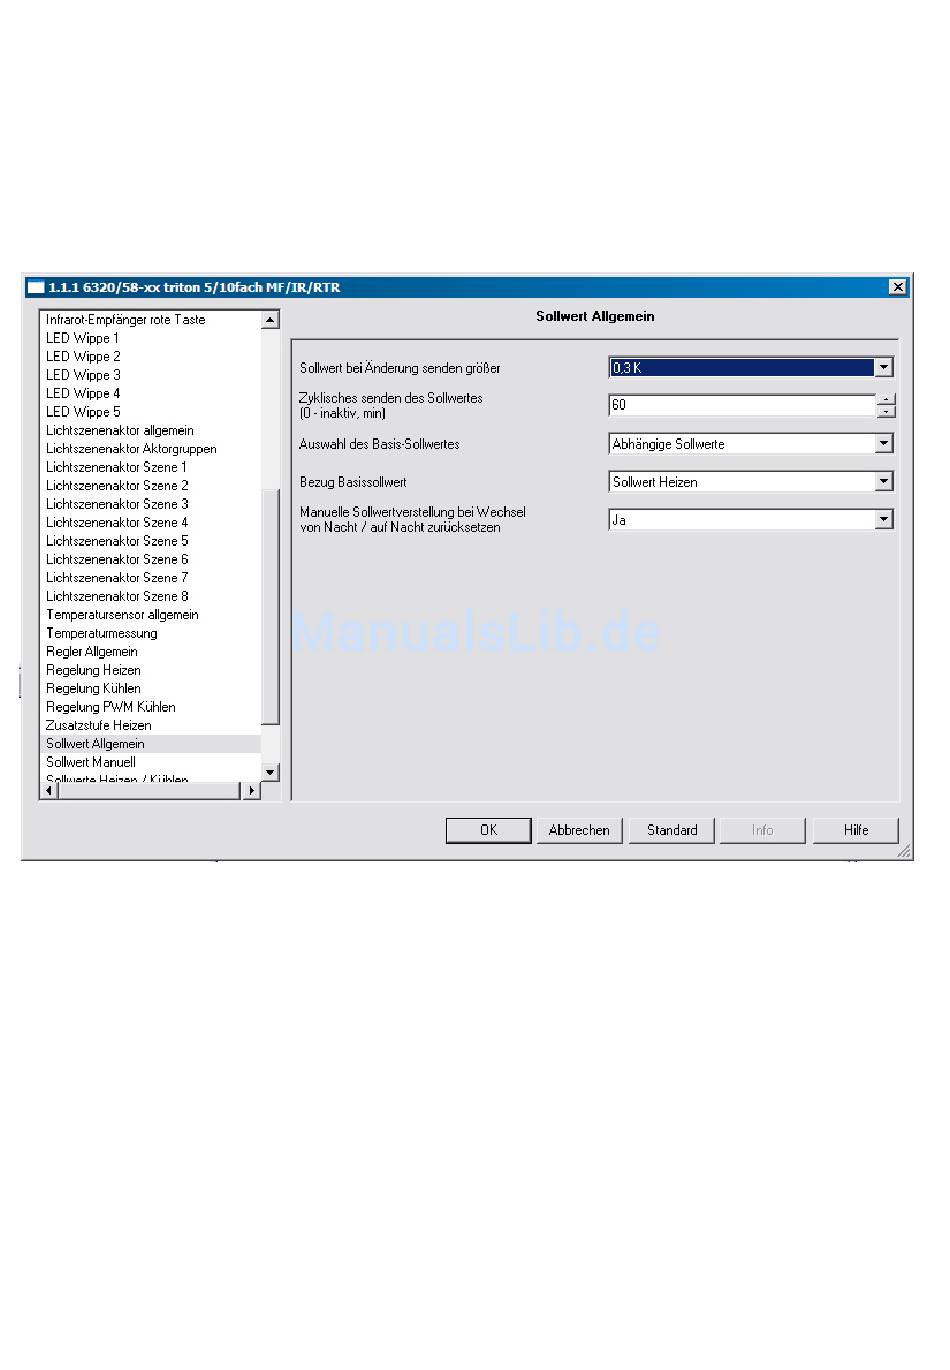The width and height of the screenshot is (950, 1370).
Task: Select 'Lichtszenenaktor Szene 5'
Action: [117, 541]
